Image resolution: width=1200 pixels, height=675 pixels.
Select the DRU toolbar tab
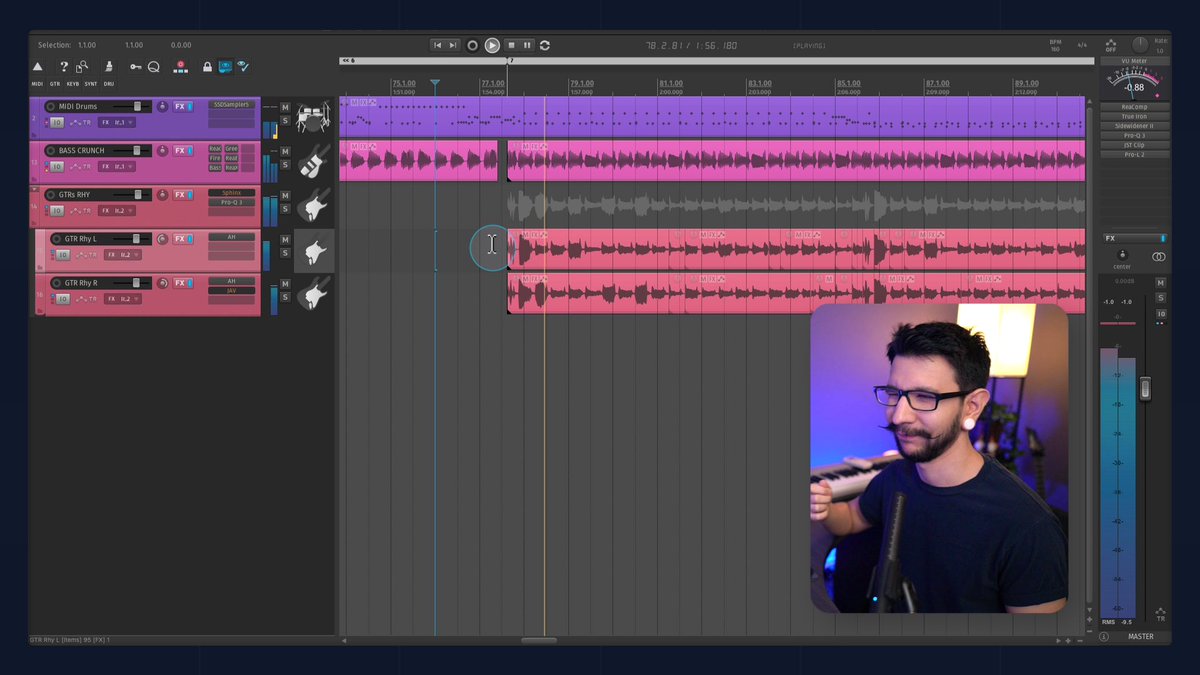click(x=108, y=84)
